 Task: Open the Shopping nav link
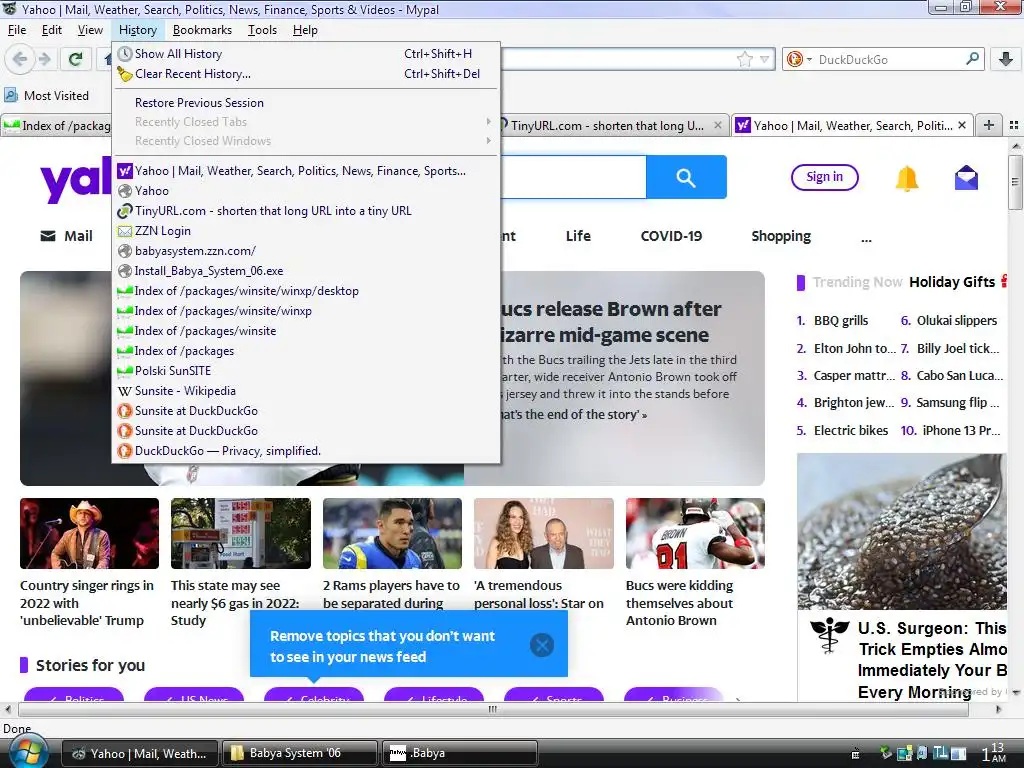(x=781, y=236)
